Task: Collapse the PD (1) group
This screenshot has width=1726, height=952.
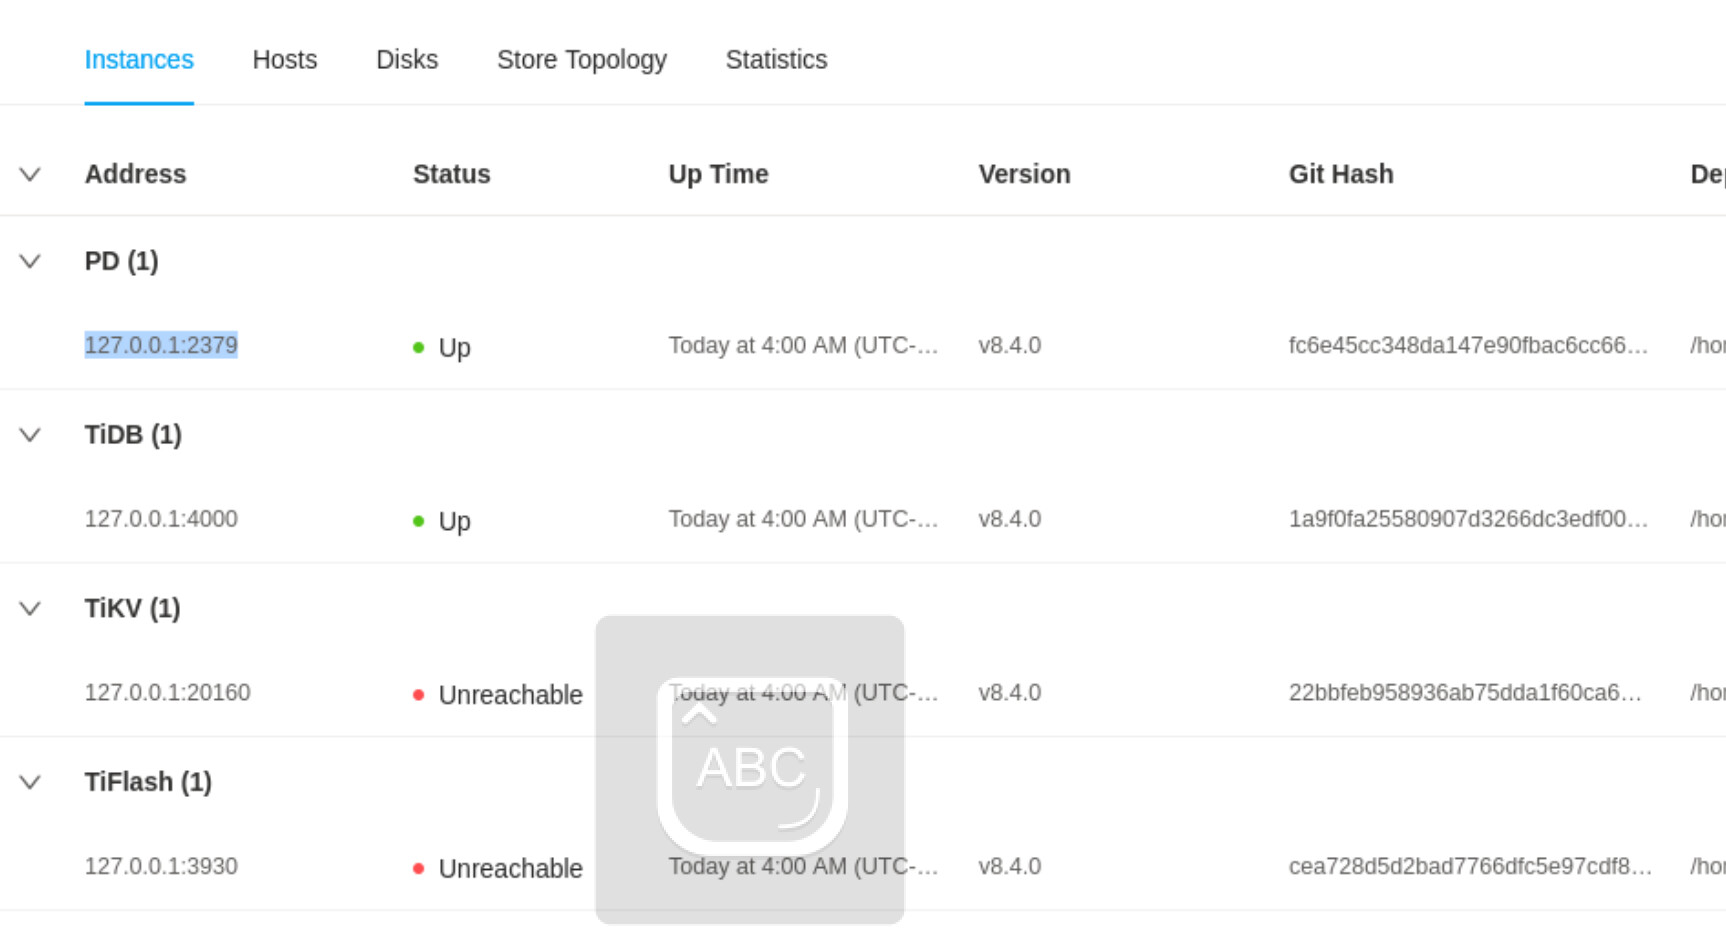Action: [x=30, y=261]
